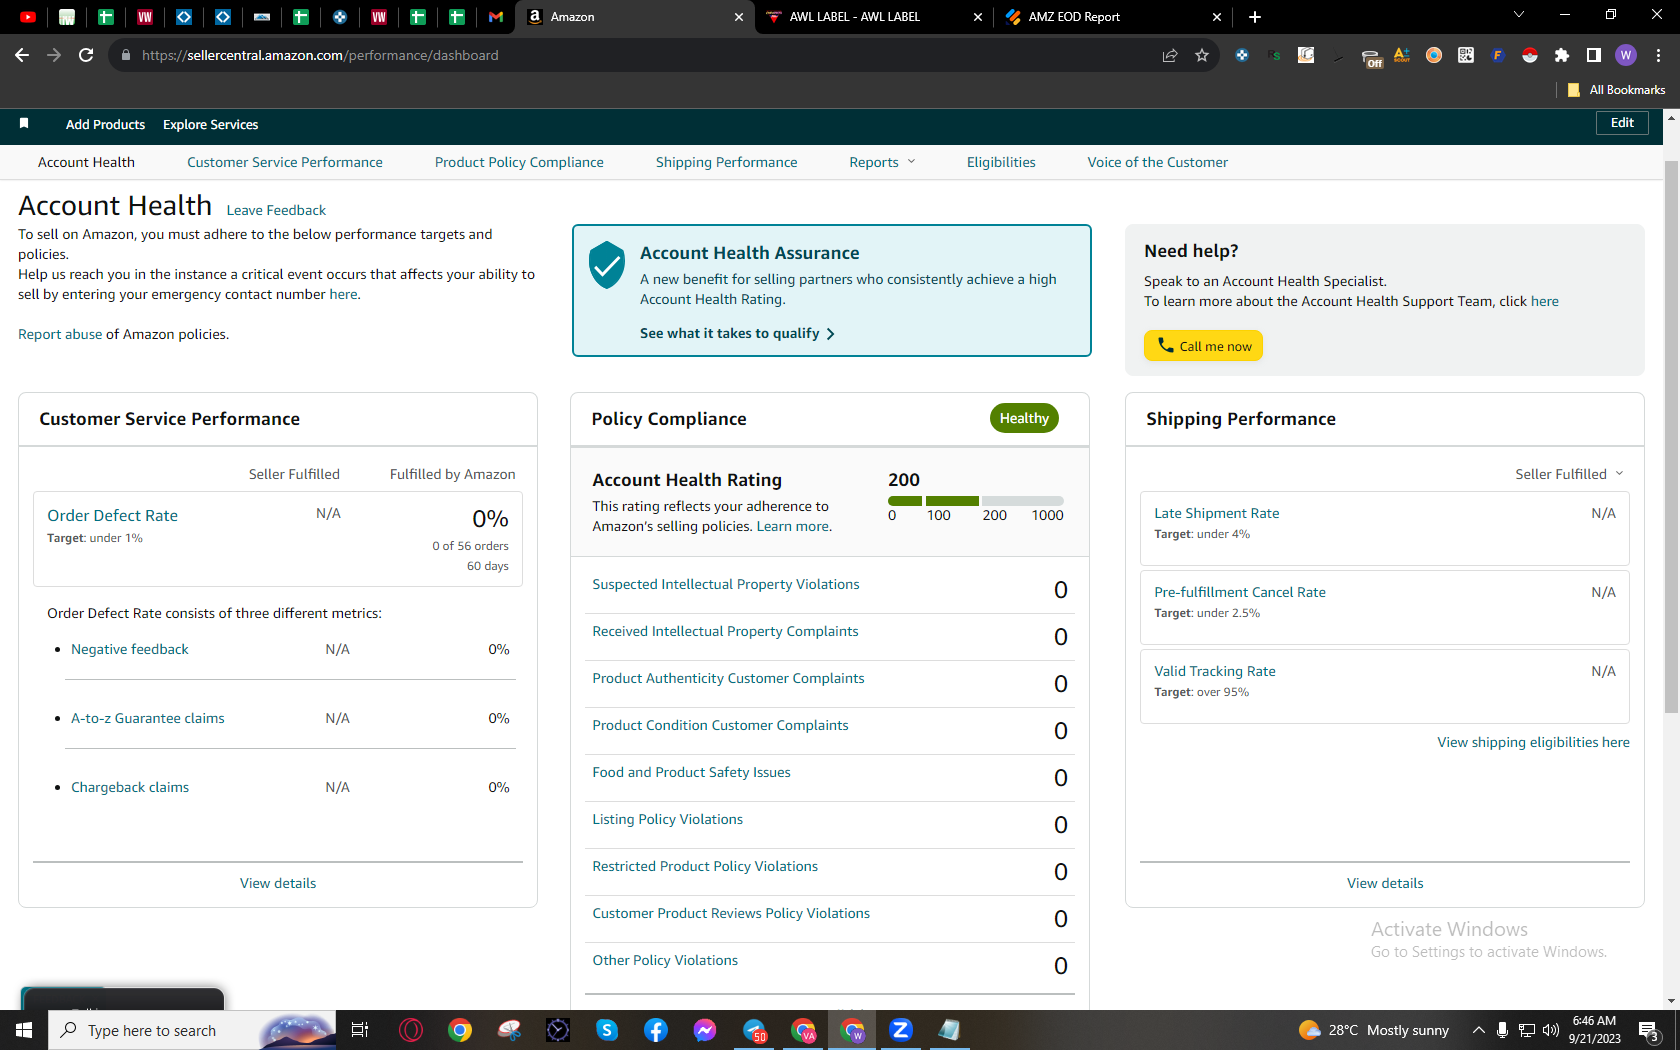Screen dimensions: 1680x1050
Task: Click Explore Services in the header
Action: point(210,124)
